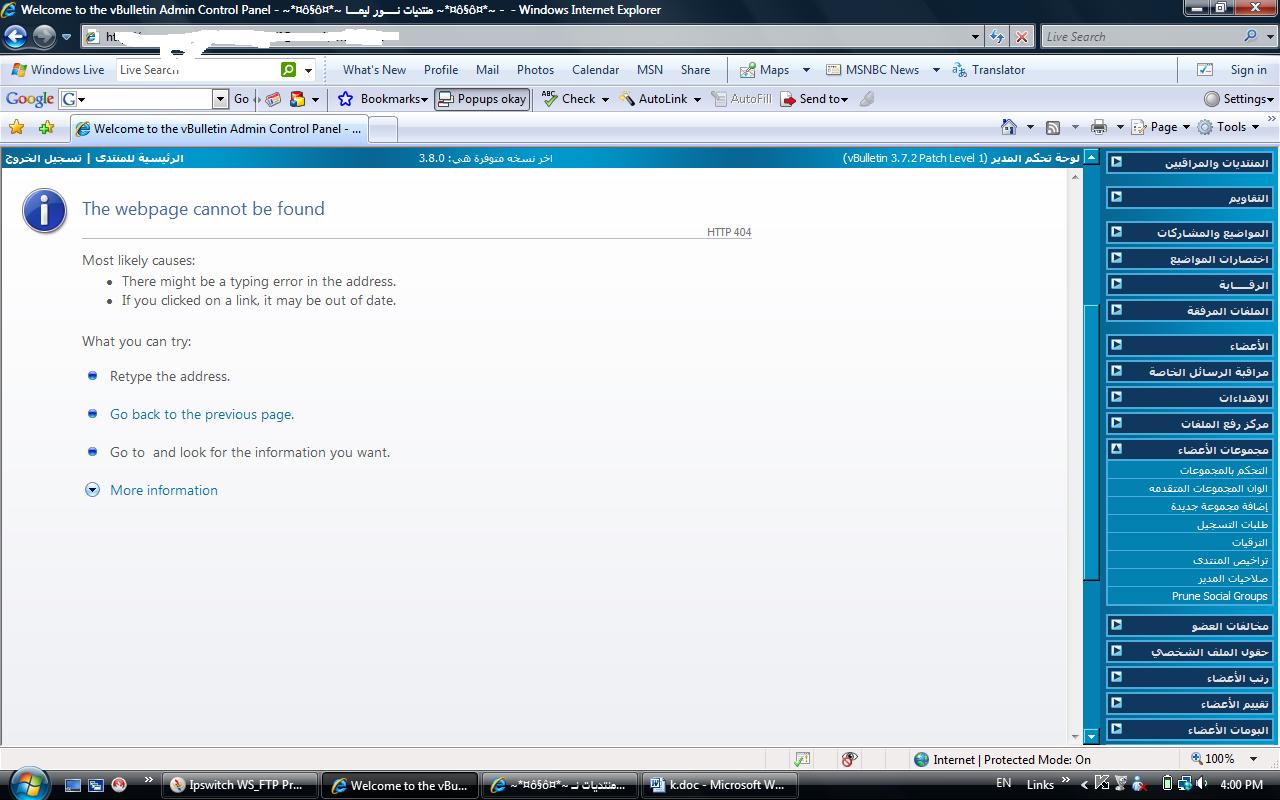The width and height of the screenshot is (1280, 800).
Task: Open k.doc Microsoft Word from taskbar
Action: (718, 785)
